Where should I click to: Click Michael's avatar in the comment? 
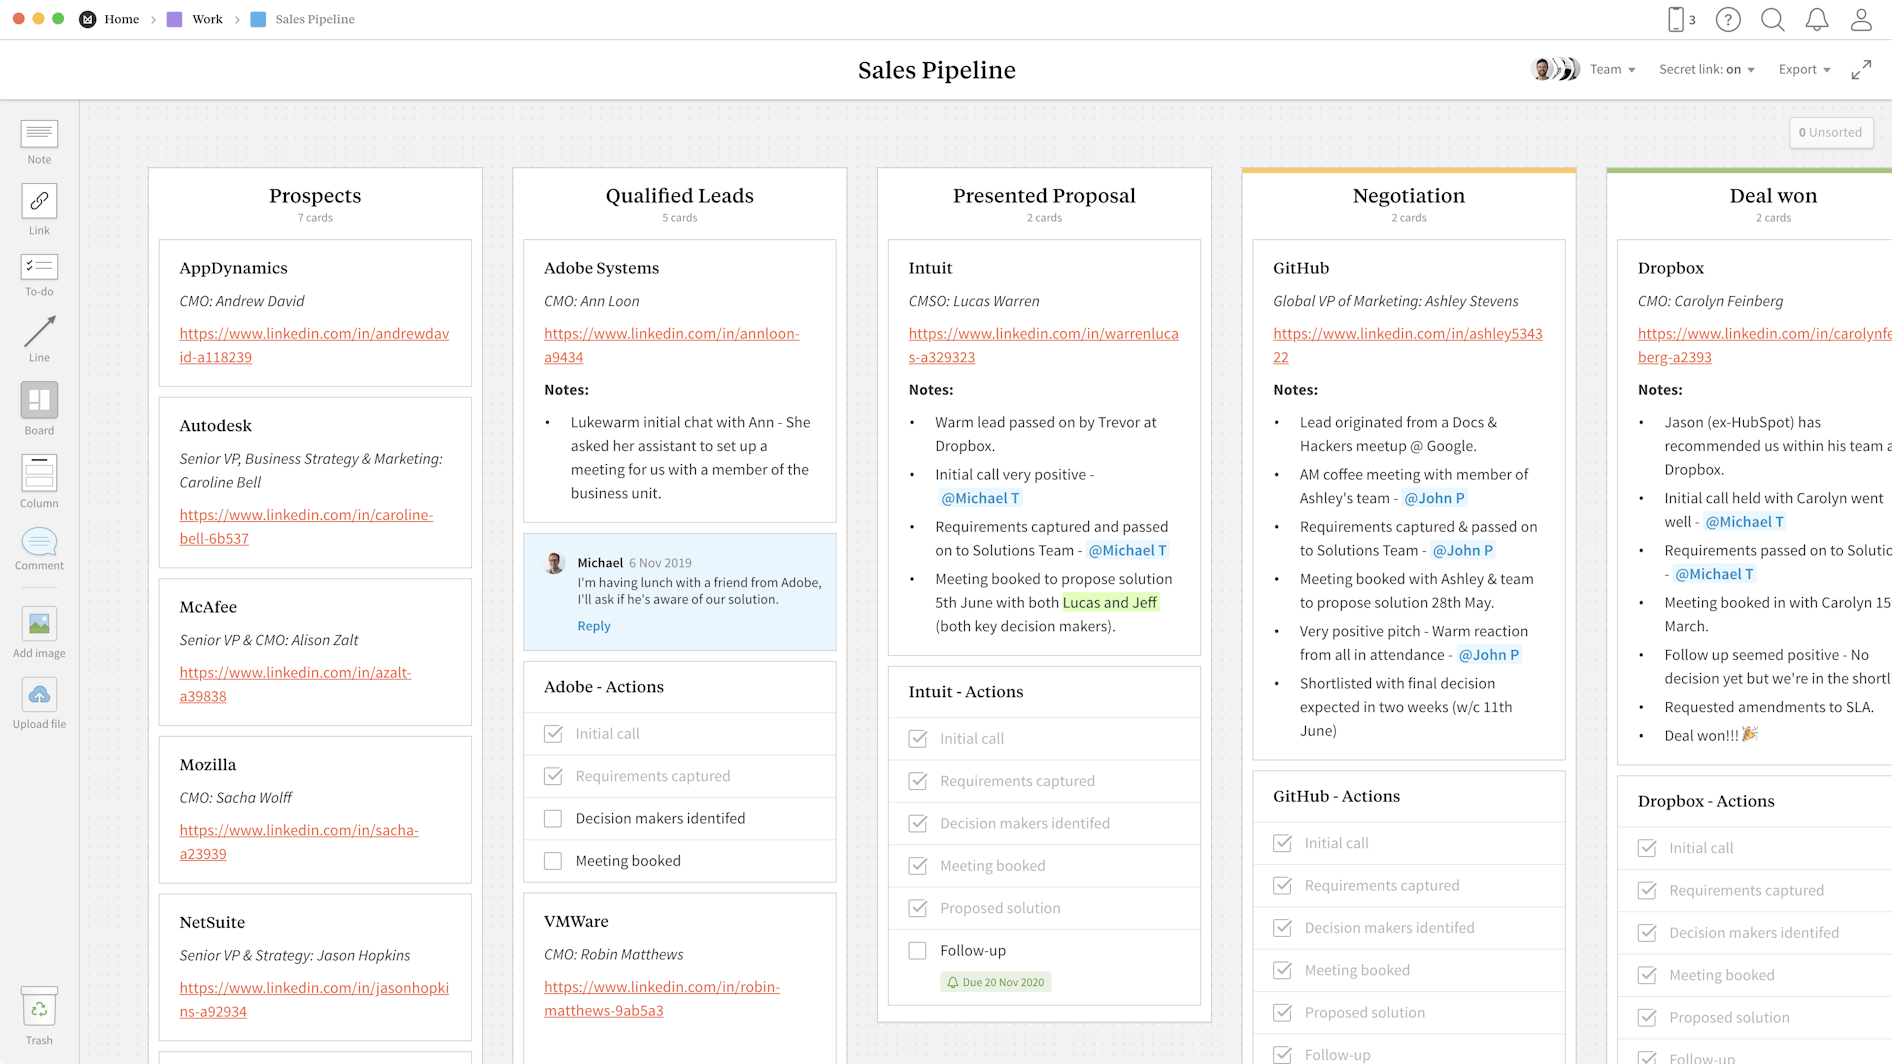(x=555, y=563)
